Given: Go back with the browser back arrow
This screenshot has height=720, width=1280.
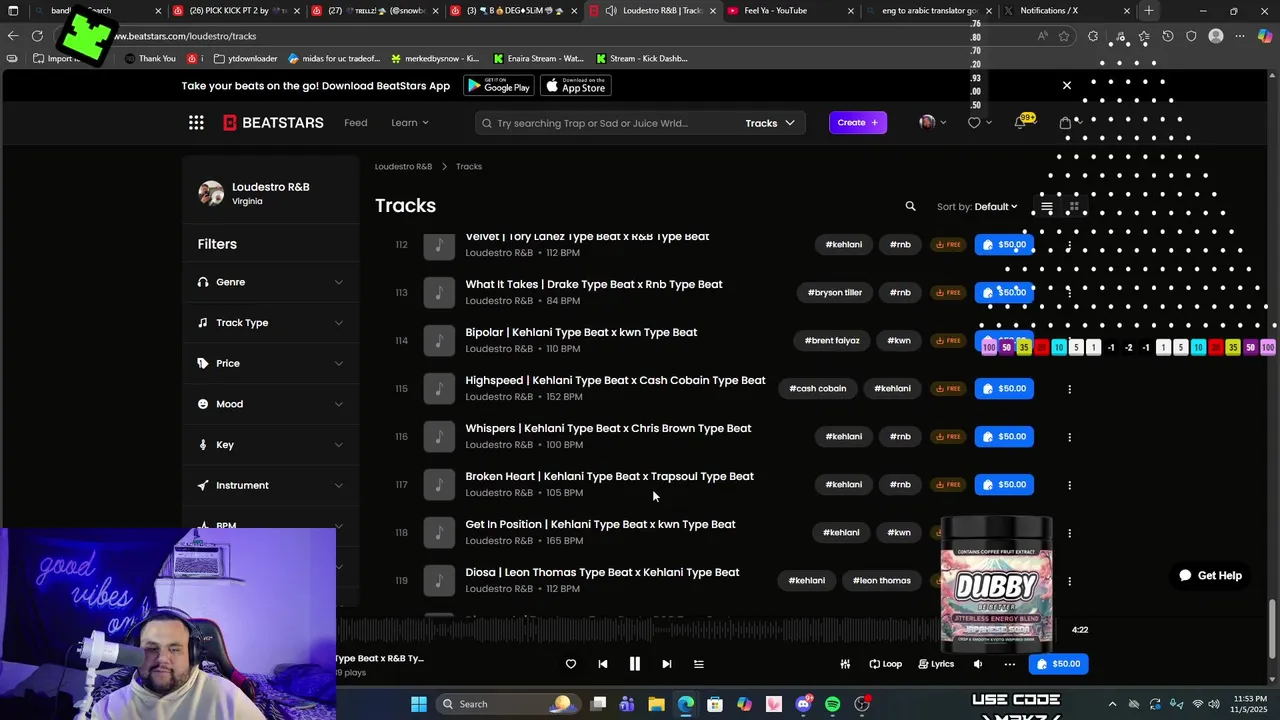Looking at the screenshot, I should (13, 36).
